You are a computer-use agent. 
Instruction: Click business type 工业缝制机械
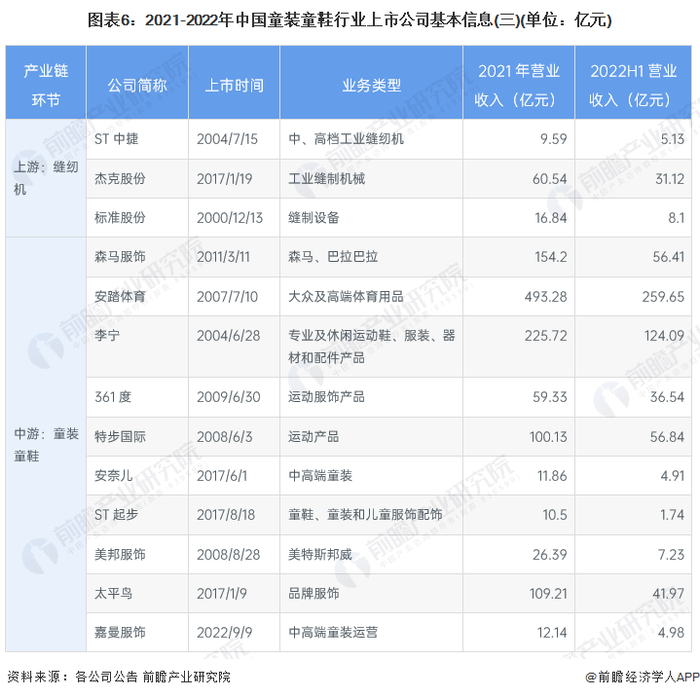(327, 179)
